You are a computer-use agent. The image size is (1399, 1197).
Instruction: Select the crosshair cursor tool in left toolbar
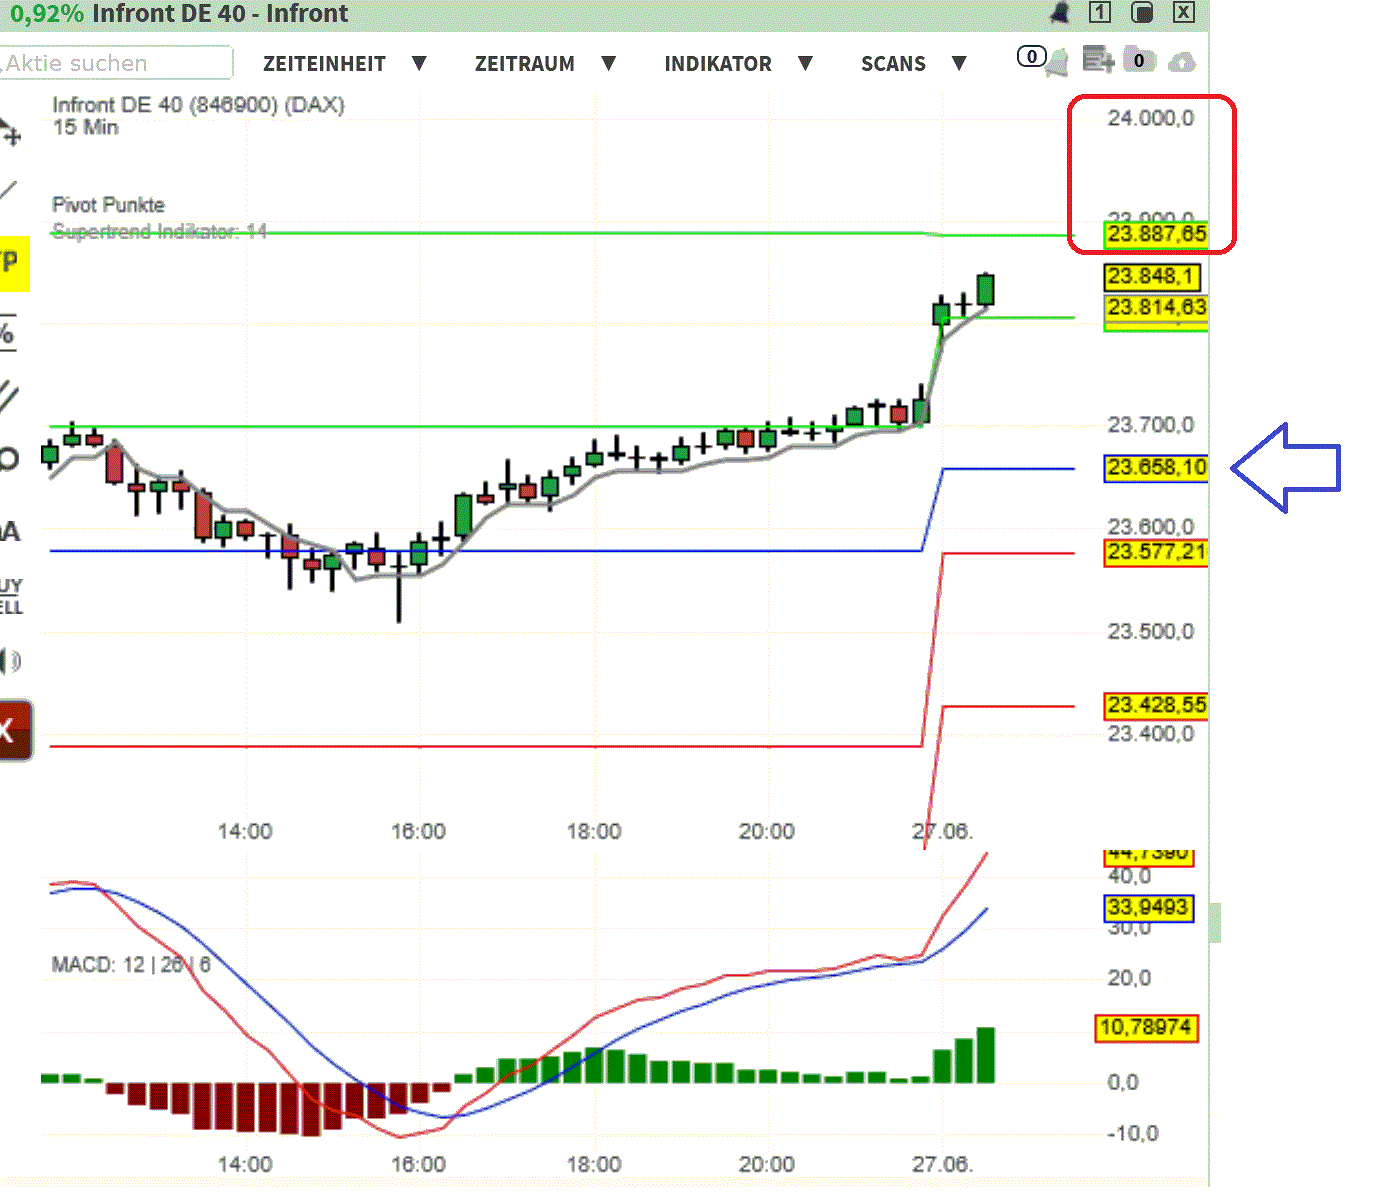click(x=10, y=132)
